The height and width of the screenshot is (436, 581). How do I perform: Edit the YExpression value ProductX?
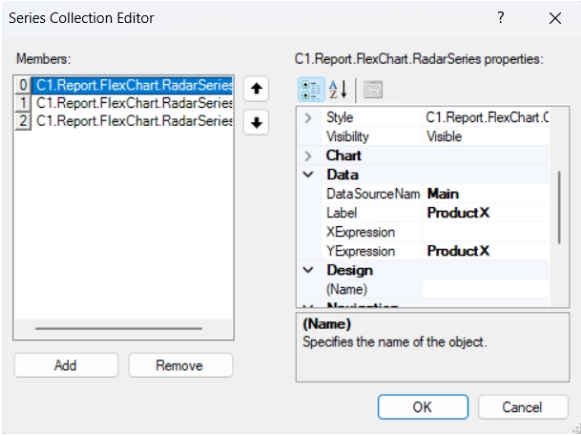tap(486, 251)
